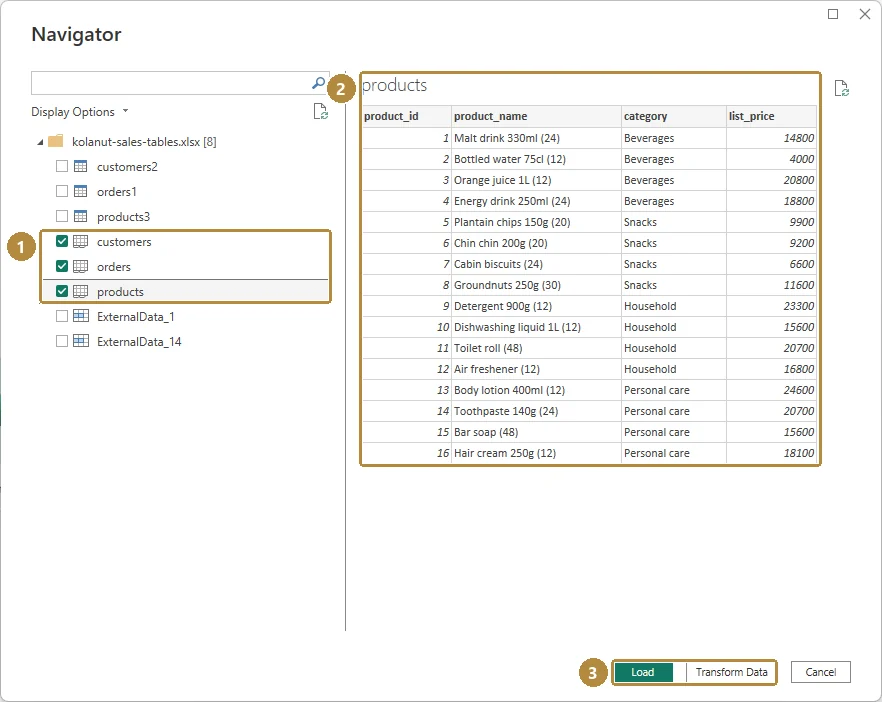The image size is (882, 702).
Task: Uncheck the customers checkbox
Action: click(x=62, y=241)
